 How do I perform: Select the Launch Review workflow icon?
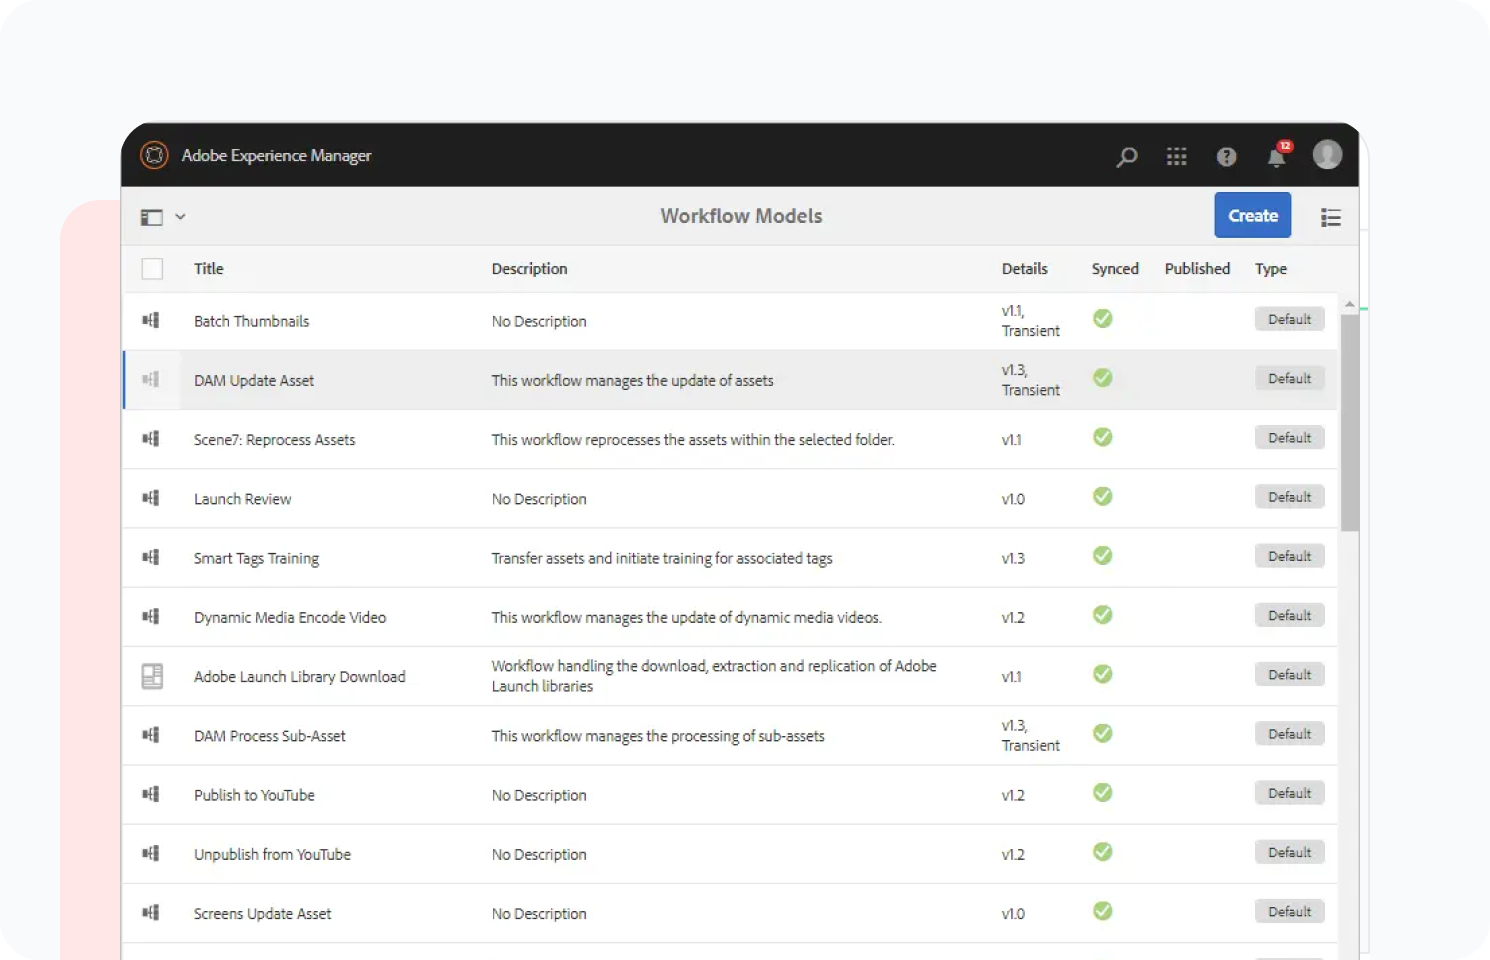[x=151, y=497]
